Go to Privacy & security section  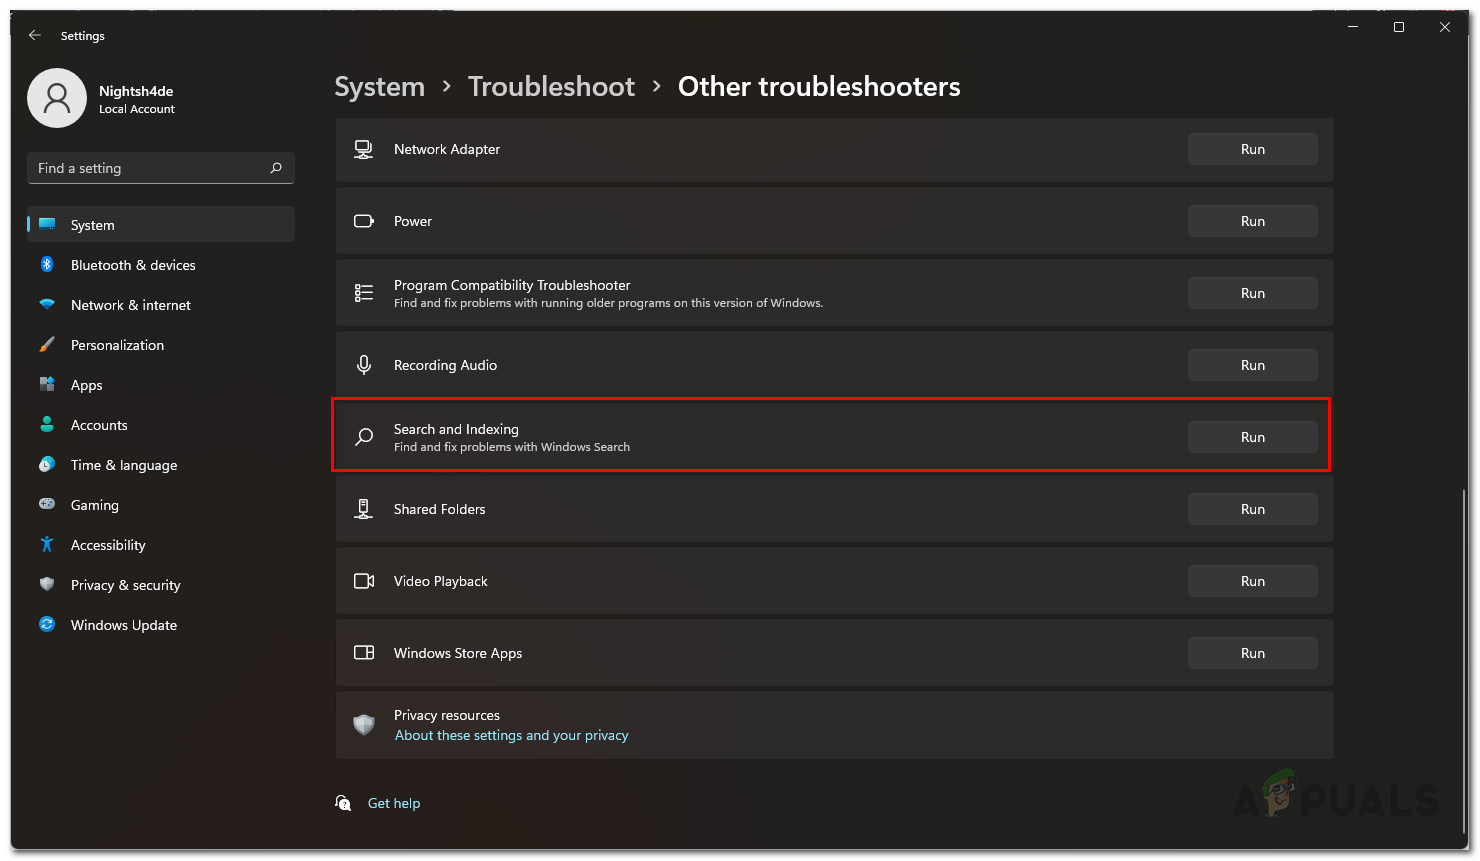(125, 585)
